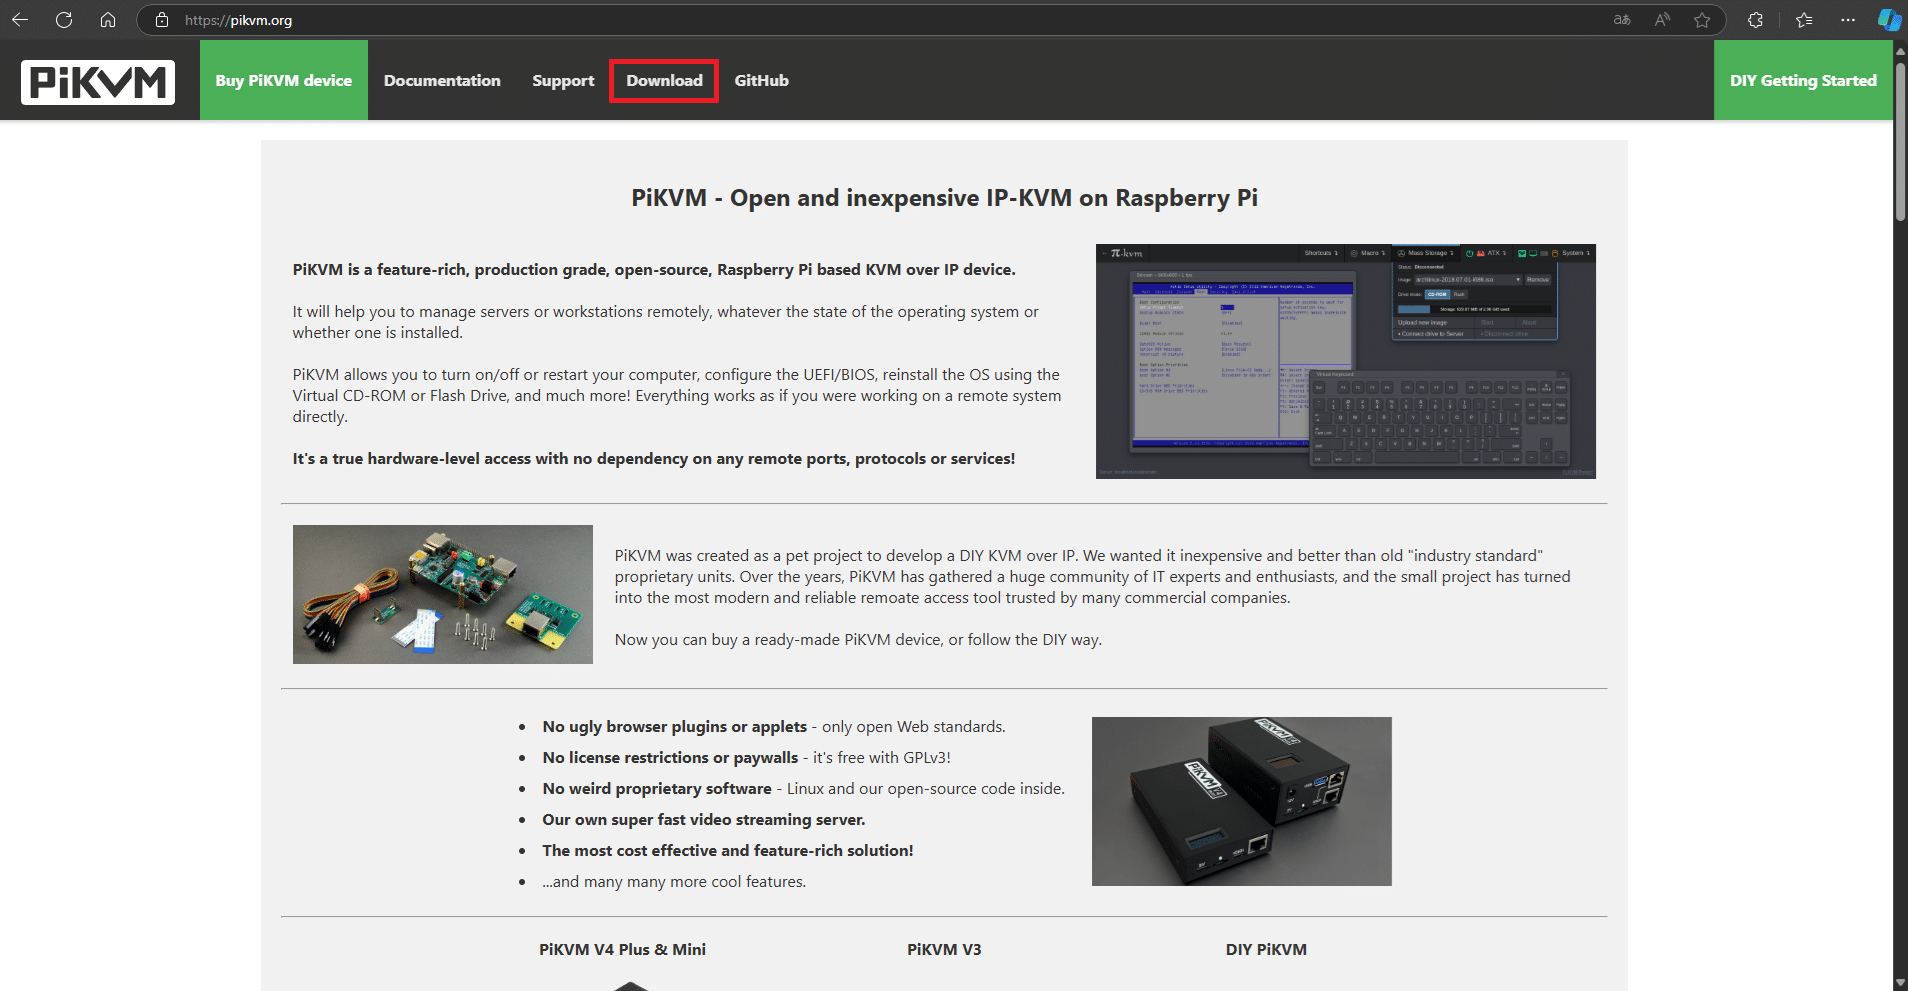Click the DIY PiKVM heading

(1266, 949)
